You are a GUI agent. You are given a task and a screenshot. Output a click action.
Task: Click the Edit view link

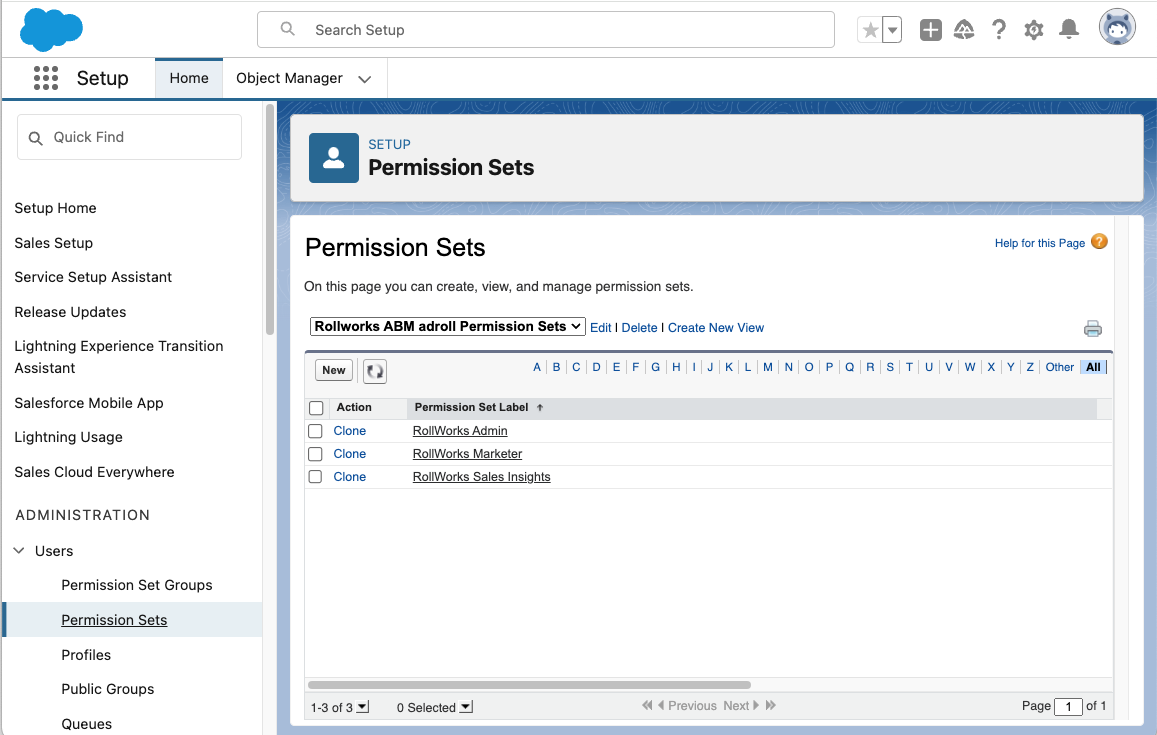(601, 328)
